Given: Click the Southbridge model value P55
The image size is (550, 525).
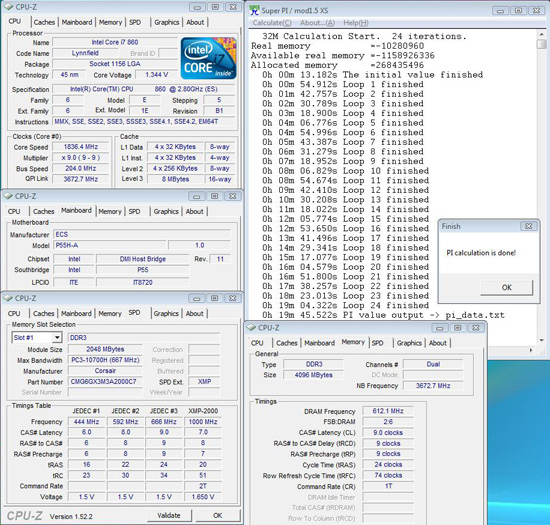Looking at the screenshot, I should [x=142, y=270].
